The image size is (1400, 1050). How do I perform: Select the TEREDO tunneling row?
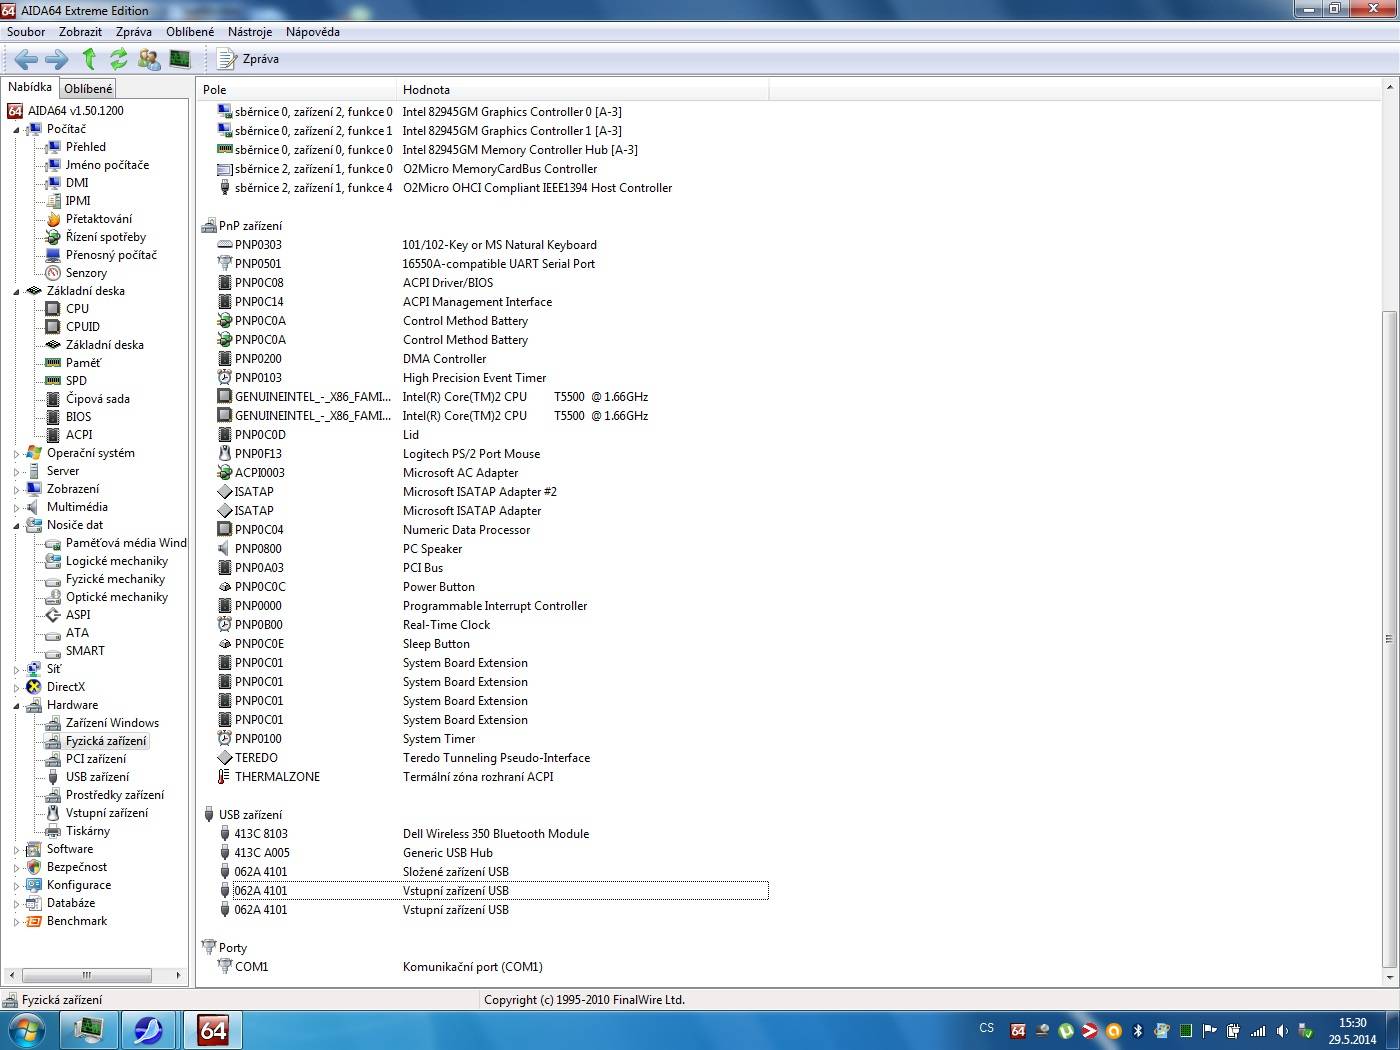click(492, 758)
